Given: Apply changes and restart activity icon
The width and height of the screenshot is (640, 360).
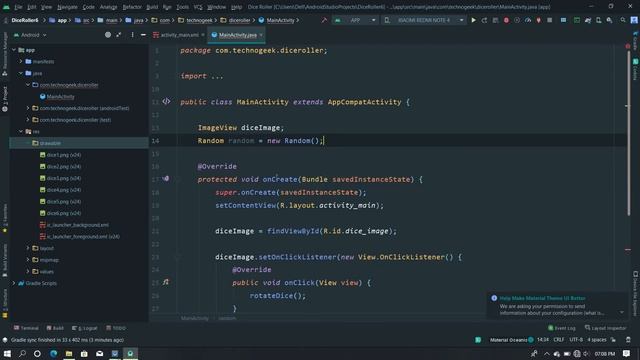Looking at the screenshot, I should click(484, 20).
